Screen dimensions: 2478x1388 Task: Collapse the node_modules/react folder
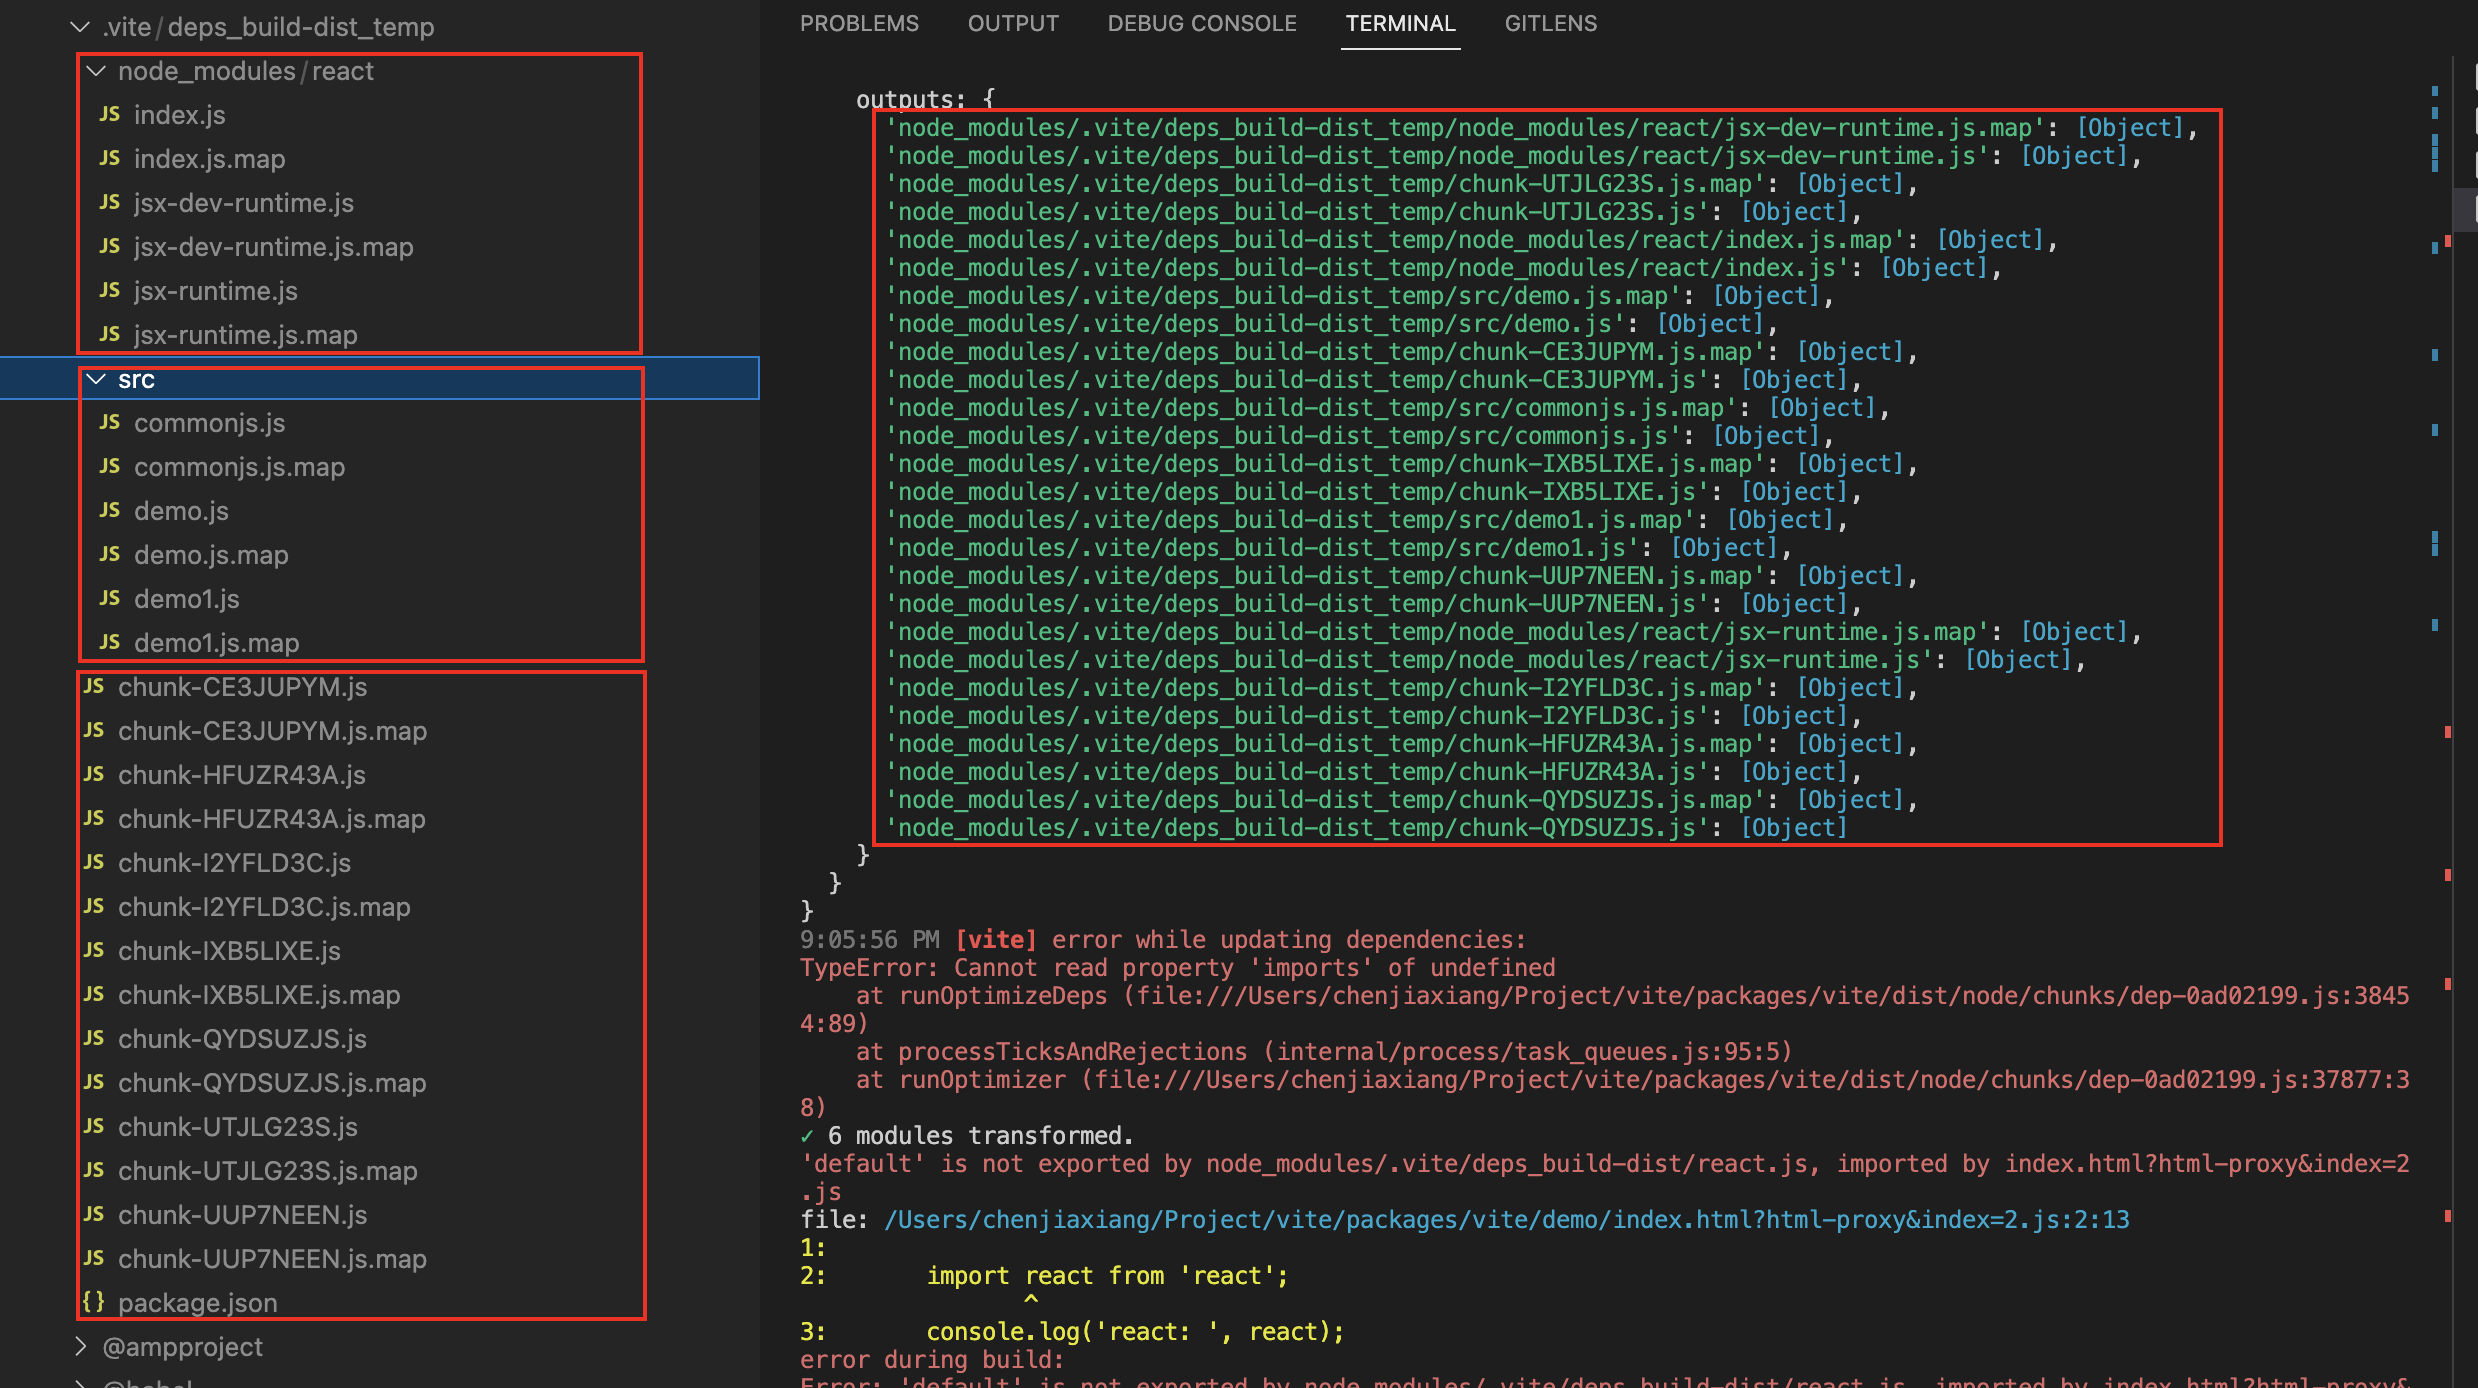[x=96, y=71]
